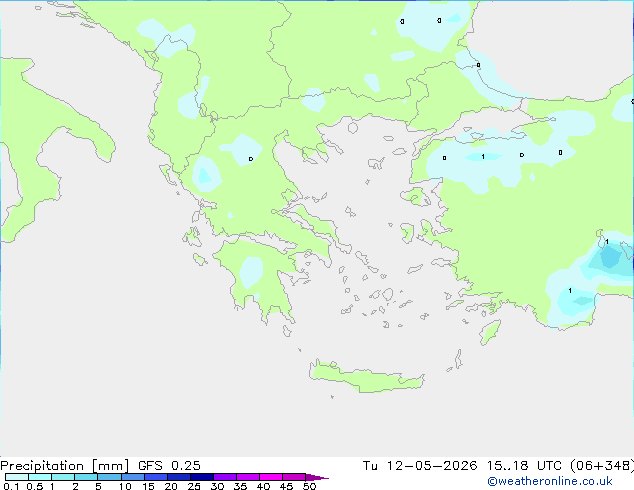Click the '20' legend scale label
This screenshot has height=490, width=634.
(171, 486)
